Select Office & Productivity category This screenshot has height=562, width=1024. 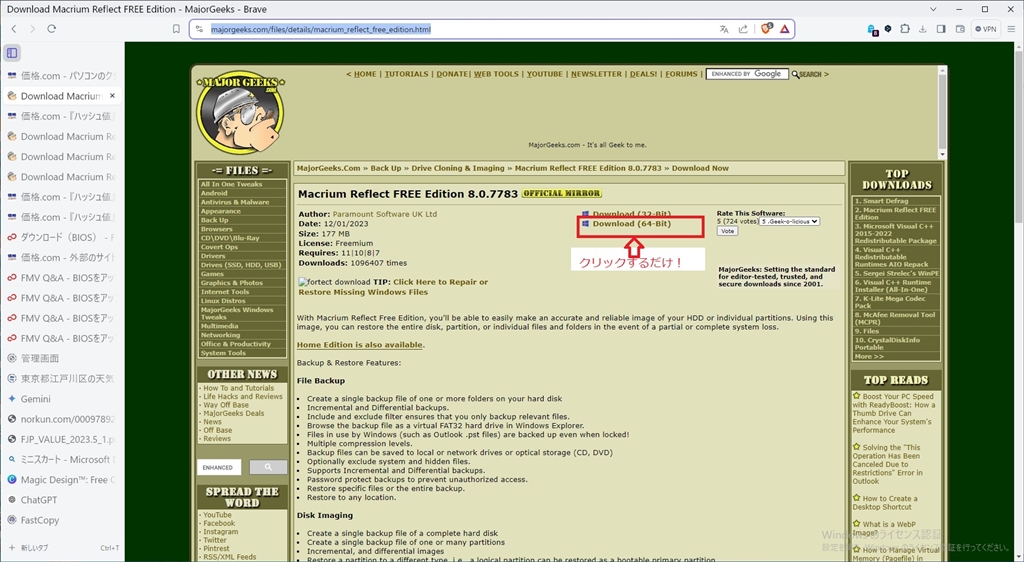[x=235, y=344]
